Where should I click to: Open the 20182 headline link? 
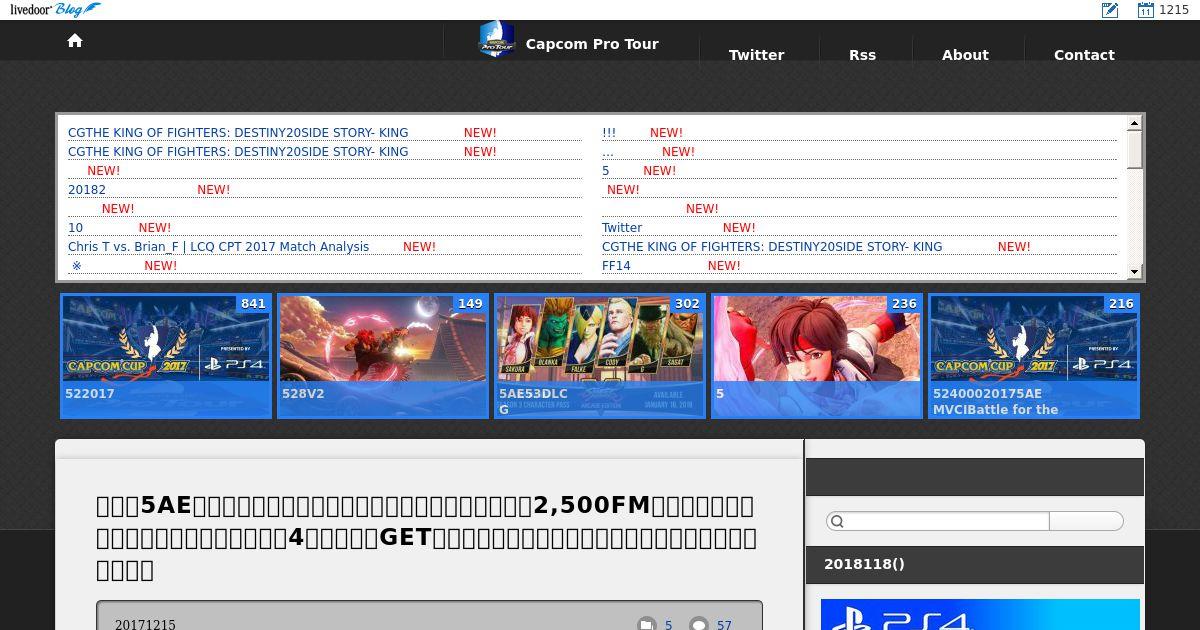pos(87,189)
